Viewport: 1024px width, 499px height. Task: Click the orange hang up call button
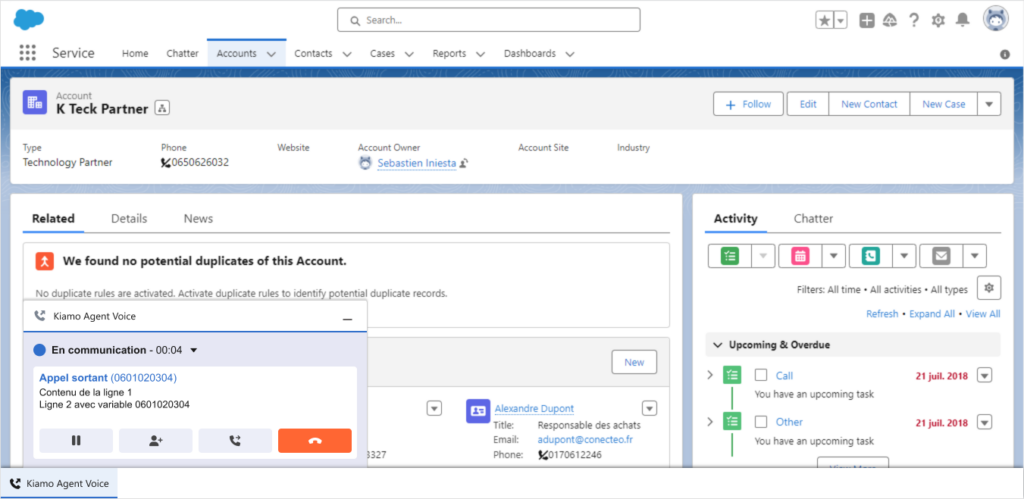[315, 441]
